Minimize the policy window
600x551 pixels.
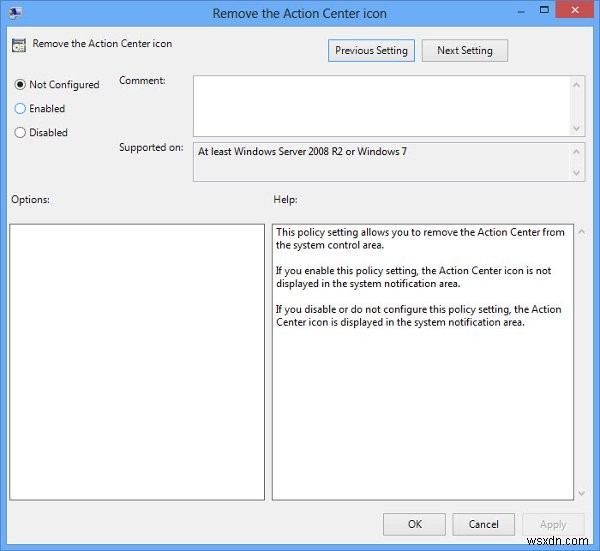pos(521,11)
